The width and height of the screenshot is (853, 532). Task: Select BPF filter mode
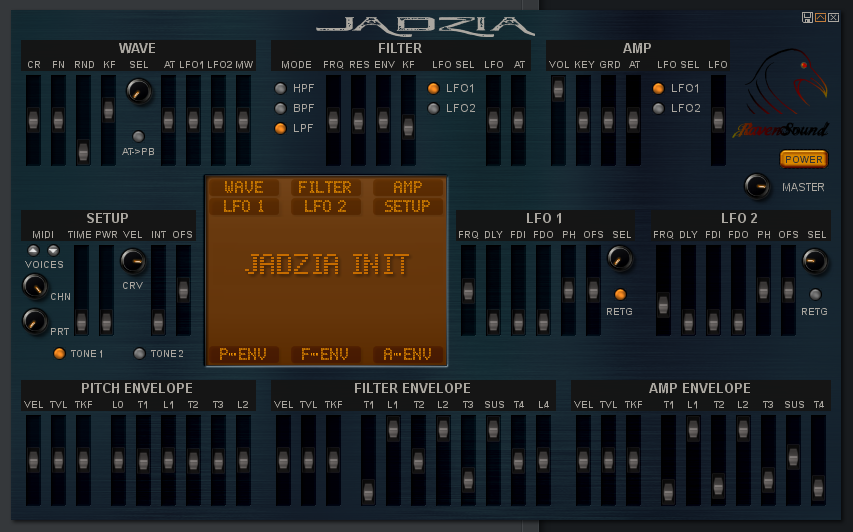pyautogui.click(x=280, y=108)
